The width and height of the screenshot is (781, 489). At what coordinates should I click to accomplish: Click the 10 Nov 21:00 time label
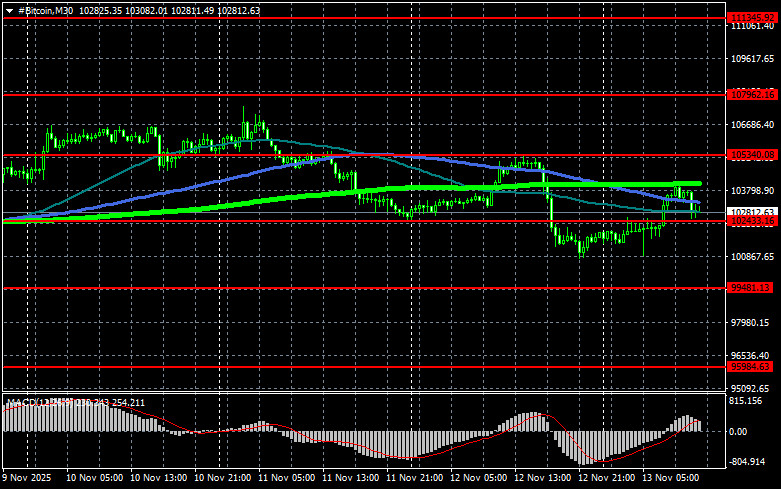click(x=223, y=478)
